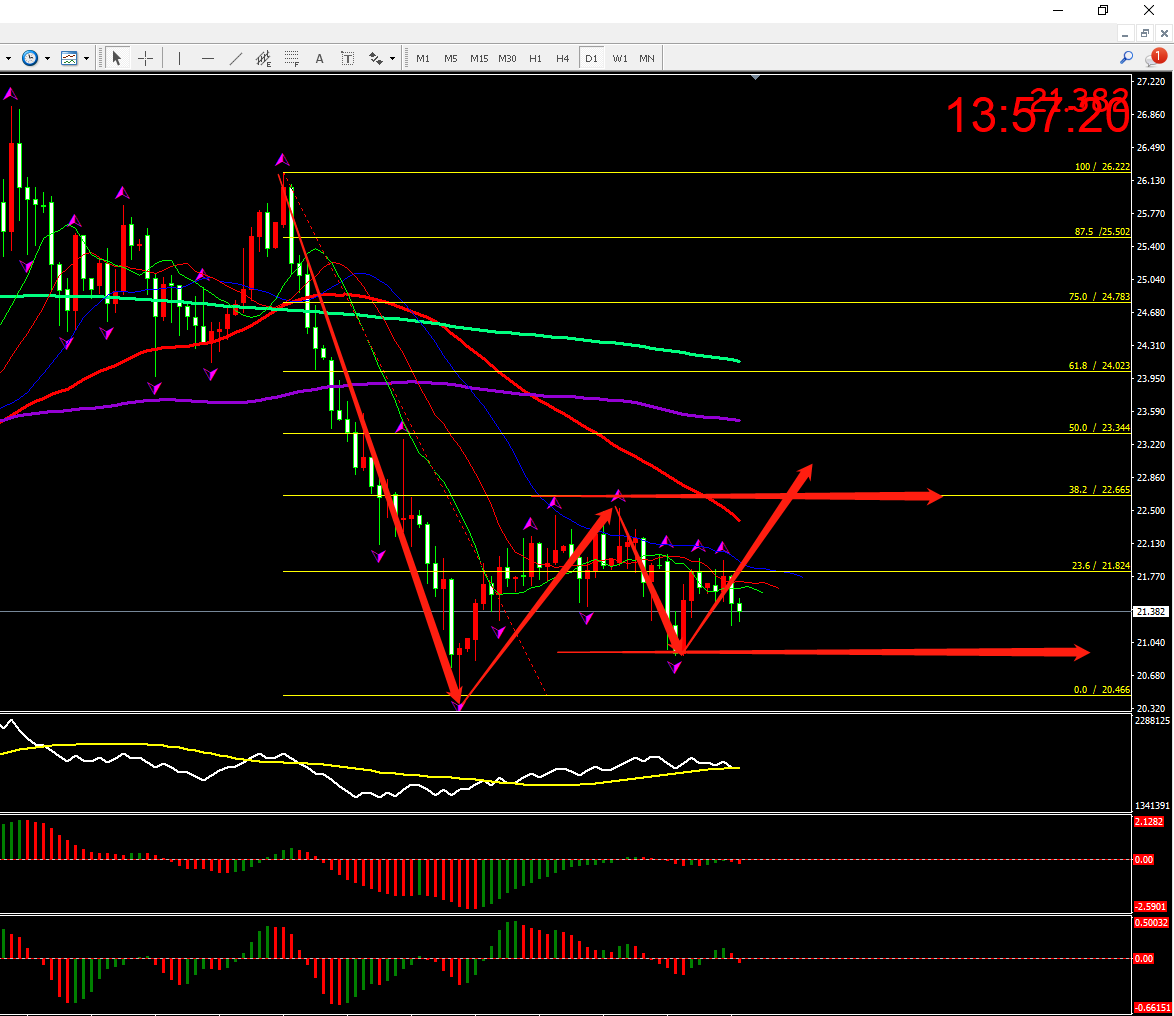Switch chart to M1 timeframe
This screenshot has width=1174, height=1016.
[423, 58]
